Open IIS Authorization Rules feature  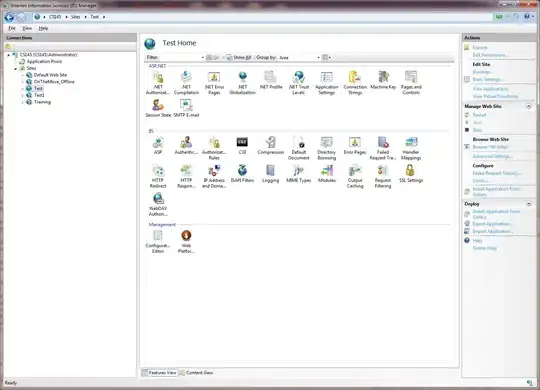click(x=214, y=148)
